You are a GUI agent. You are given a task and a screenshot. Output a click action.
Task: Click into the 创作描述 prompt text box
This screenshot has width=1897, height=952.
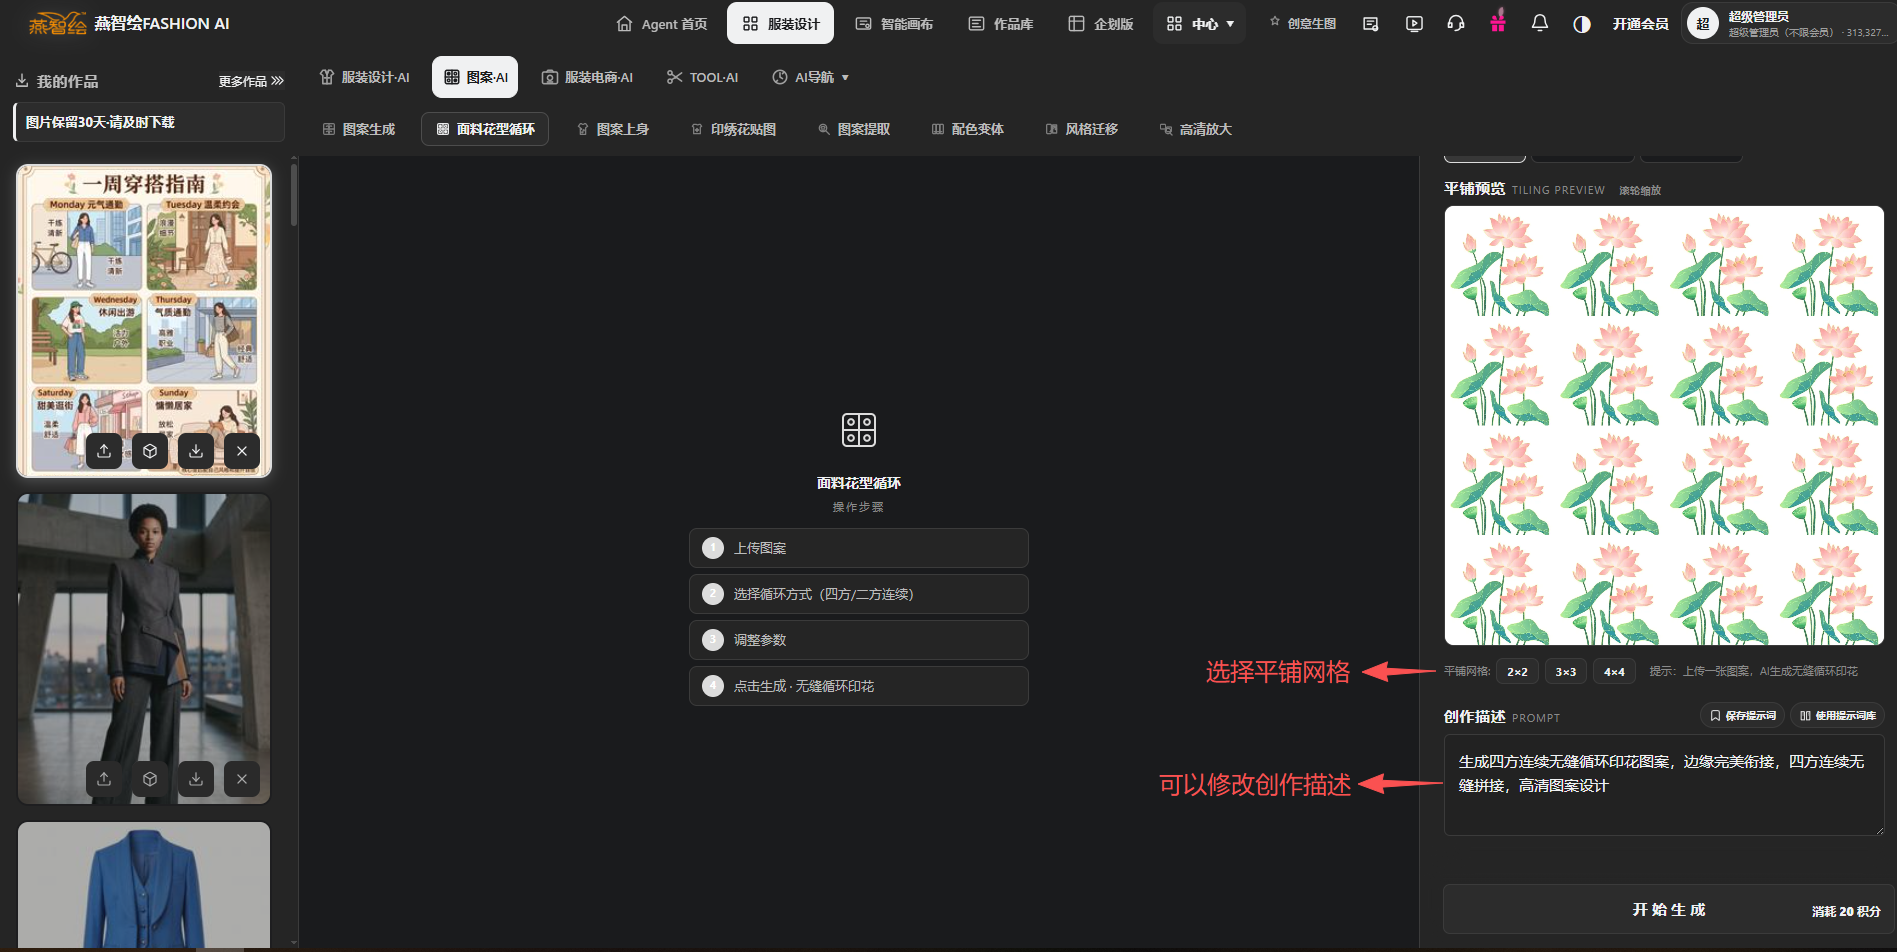tap(1664, 785)
